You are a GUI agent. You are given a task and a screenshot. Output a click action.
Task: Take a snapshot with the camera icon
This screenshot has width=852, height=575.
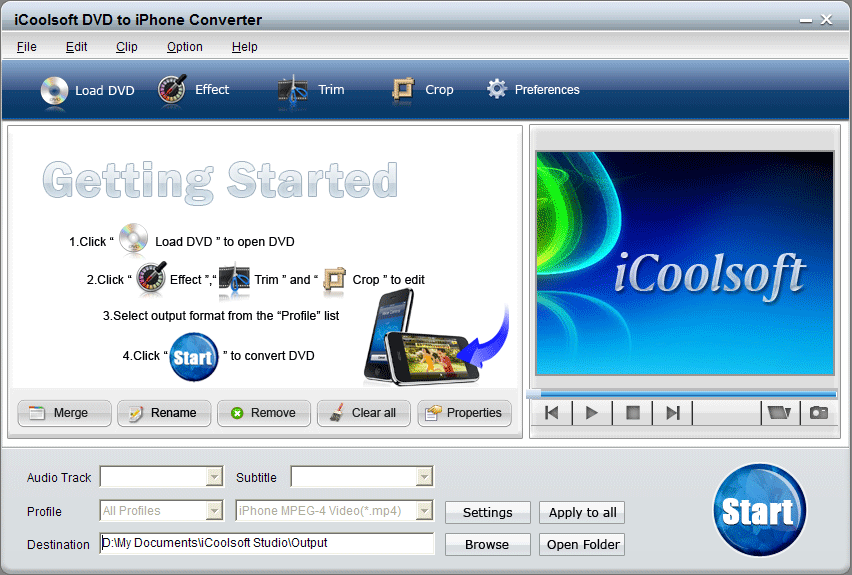click(819, 413)
